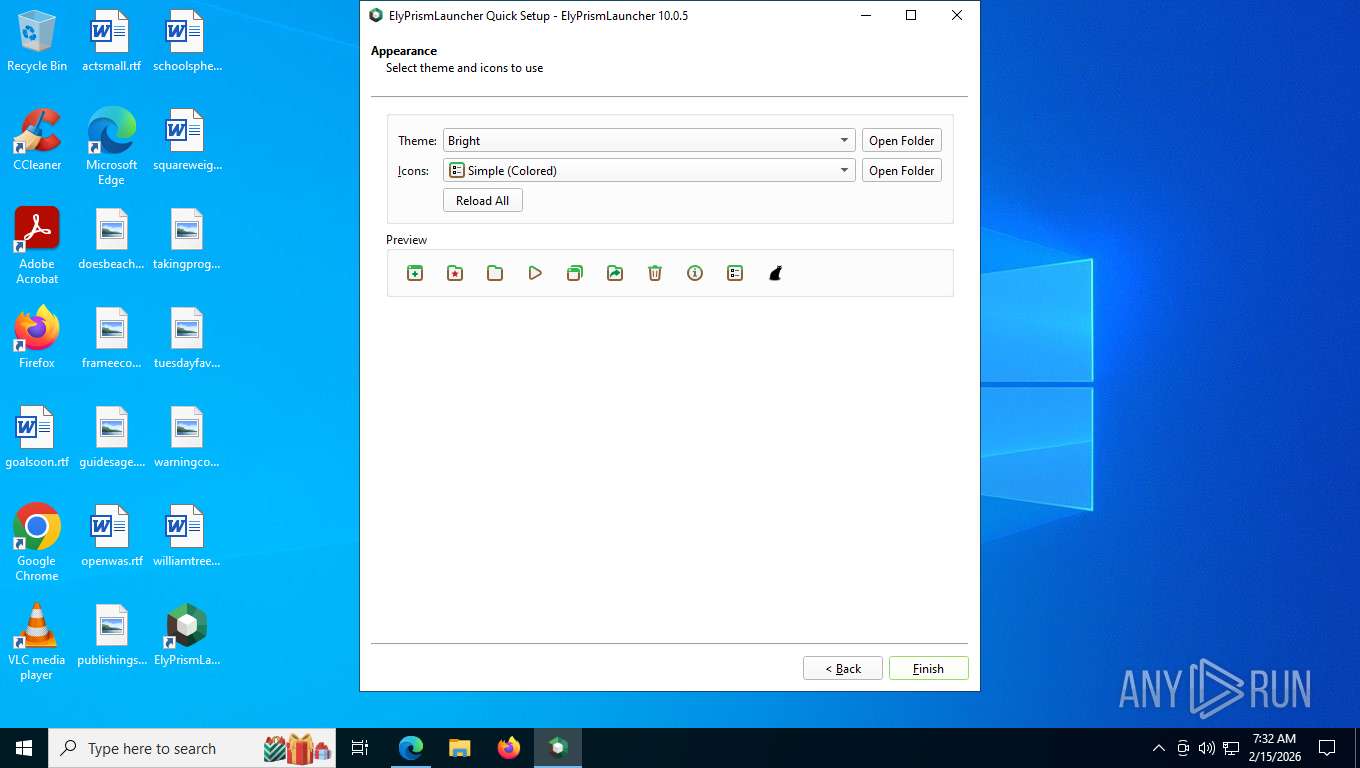Click the network tray icon
The height and width of the screenshot is (768, 1360).
click(x=1231, y=748)
